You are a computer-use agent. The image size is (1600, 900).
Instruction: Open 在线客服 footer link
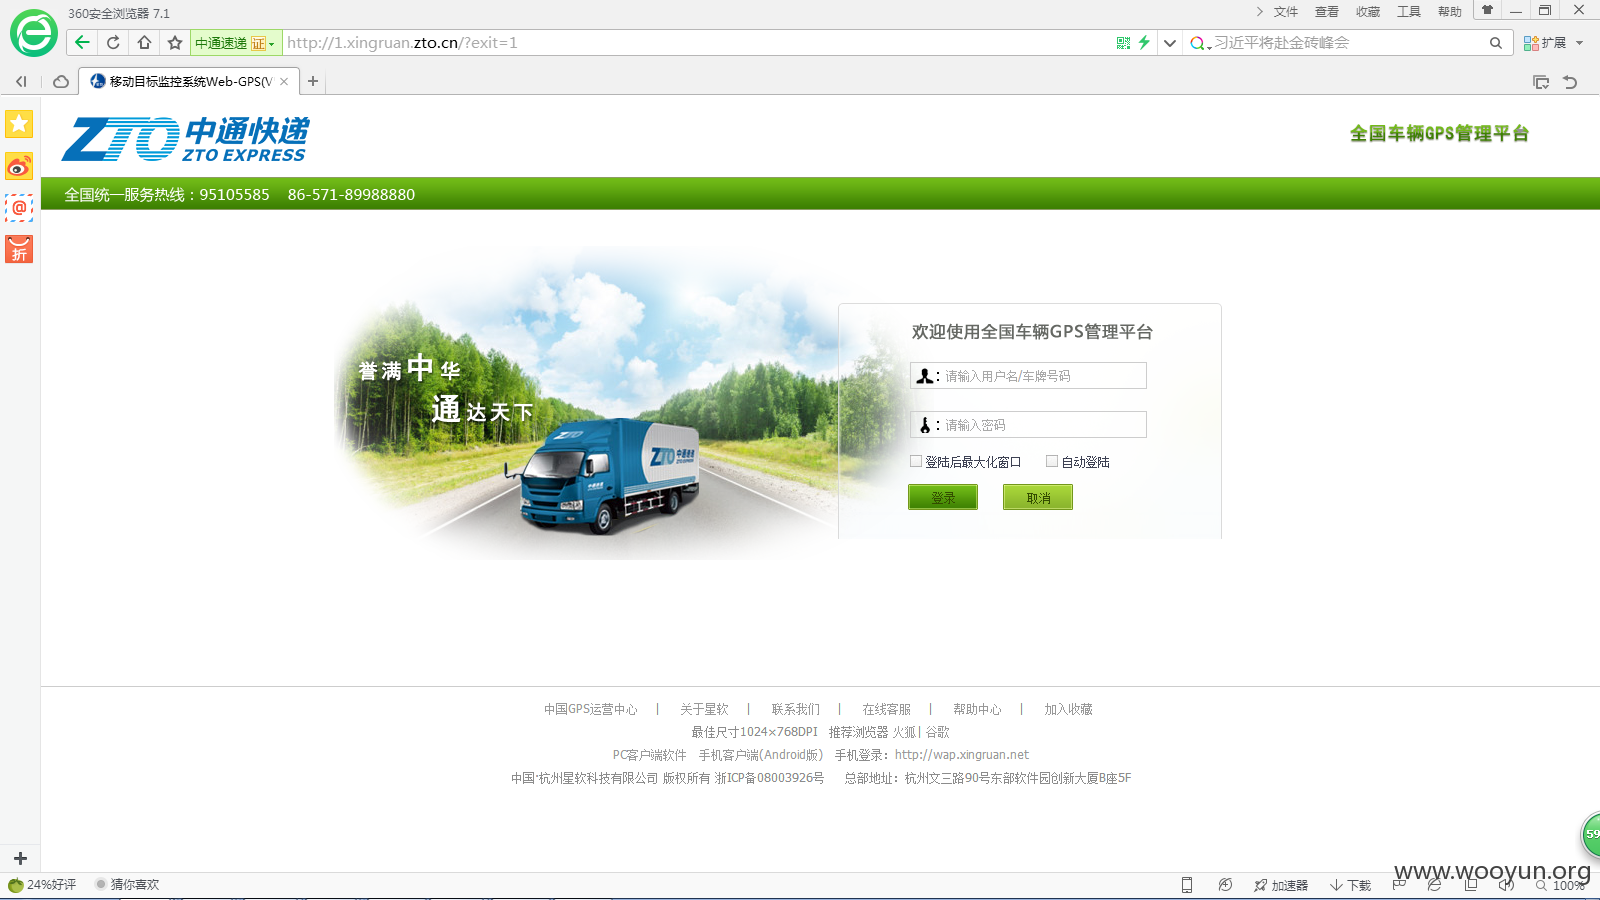(x=886, y=709)
